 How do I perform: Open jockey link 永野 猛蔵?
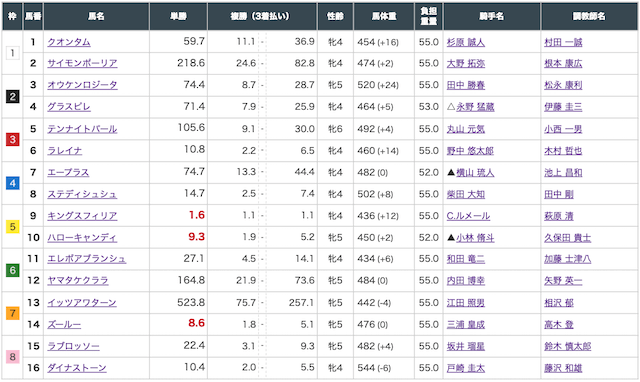475,107
